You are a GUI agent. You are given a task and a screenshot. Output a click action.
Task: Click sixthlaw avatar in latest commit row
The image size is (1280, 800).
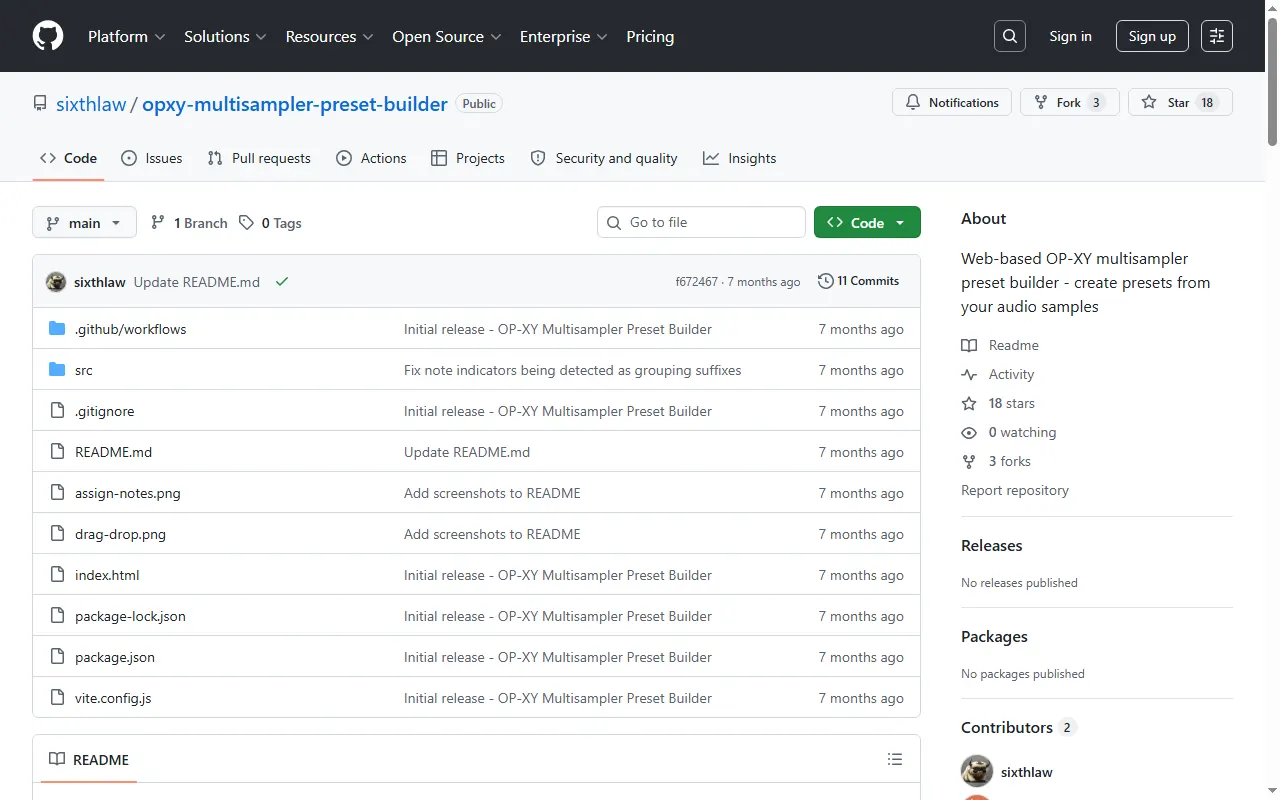(x=56, y=282)
